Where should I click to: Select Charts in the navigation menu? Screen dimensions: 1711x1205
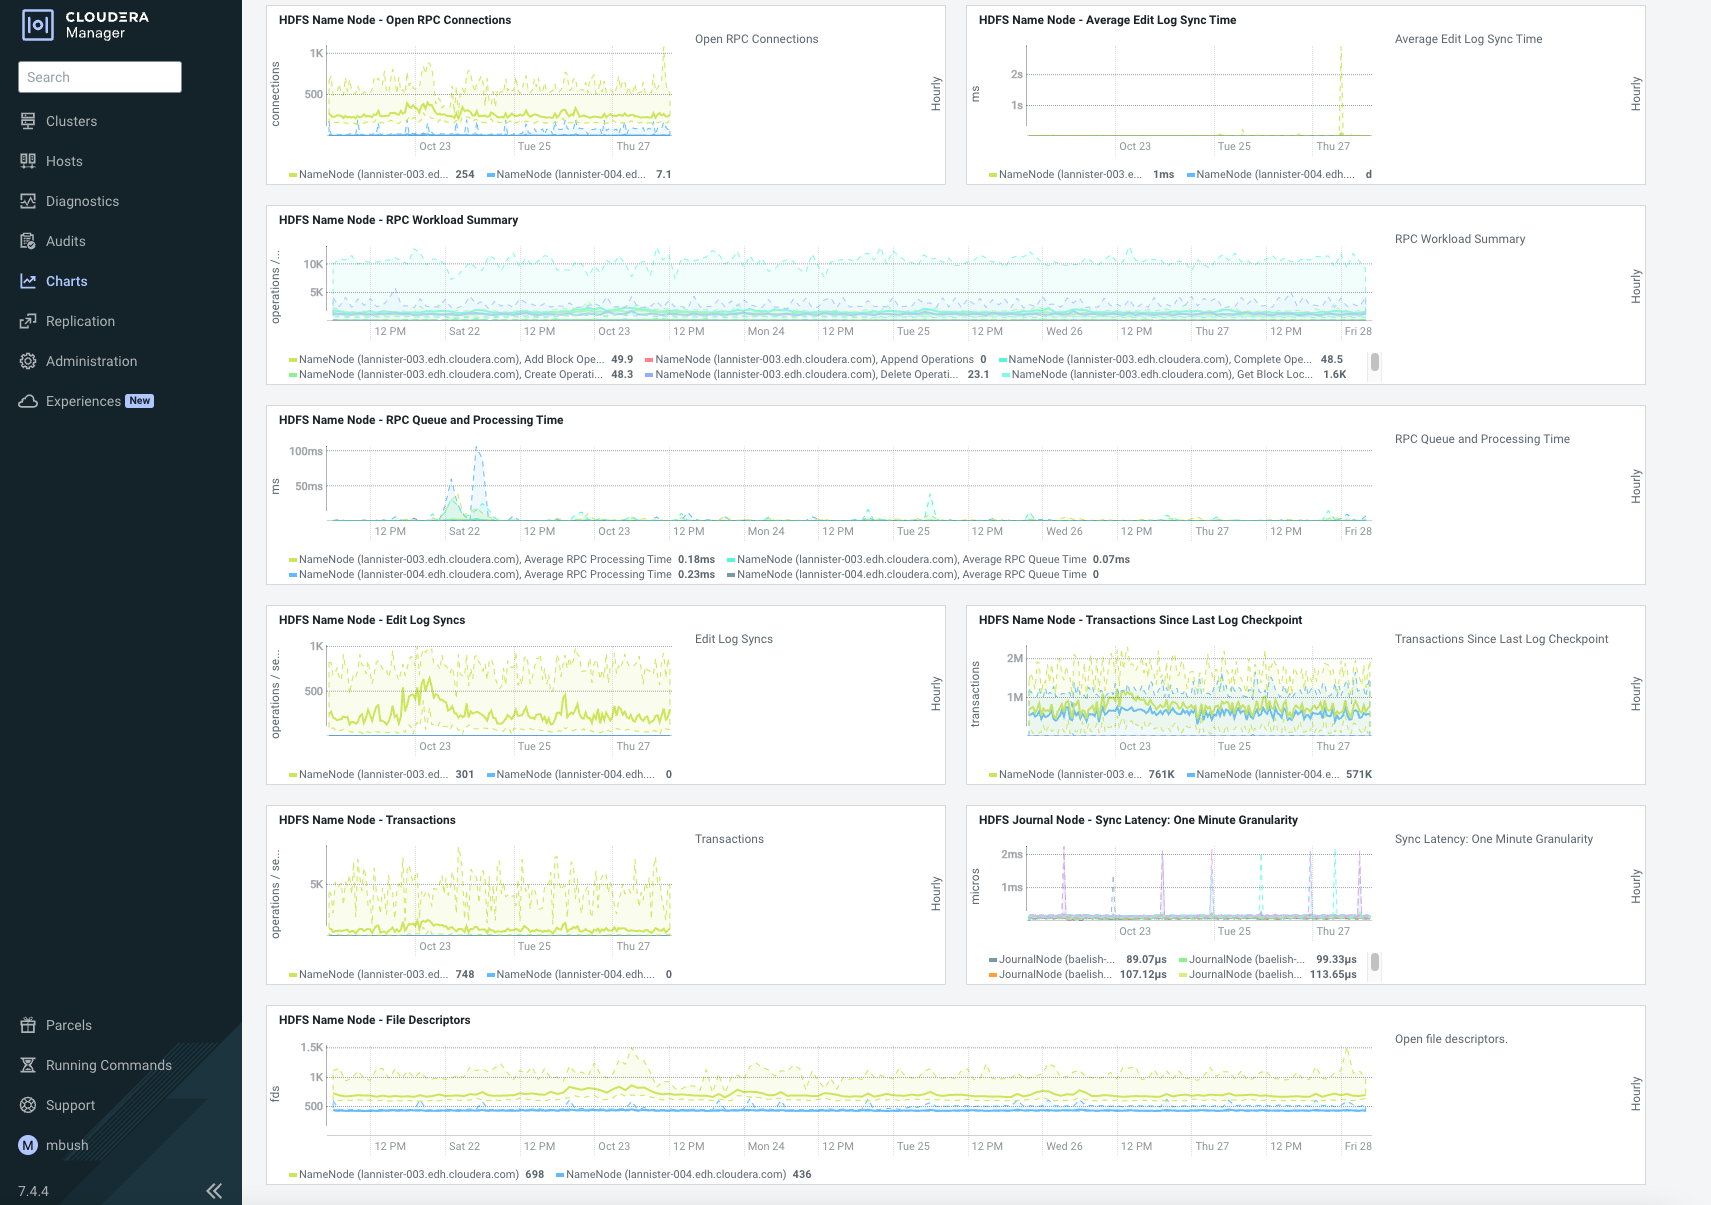[67, 281]
